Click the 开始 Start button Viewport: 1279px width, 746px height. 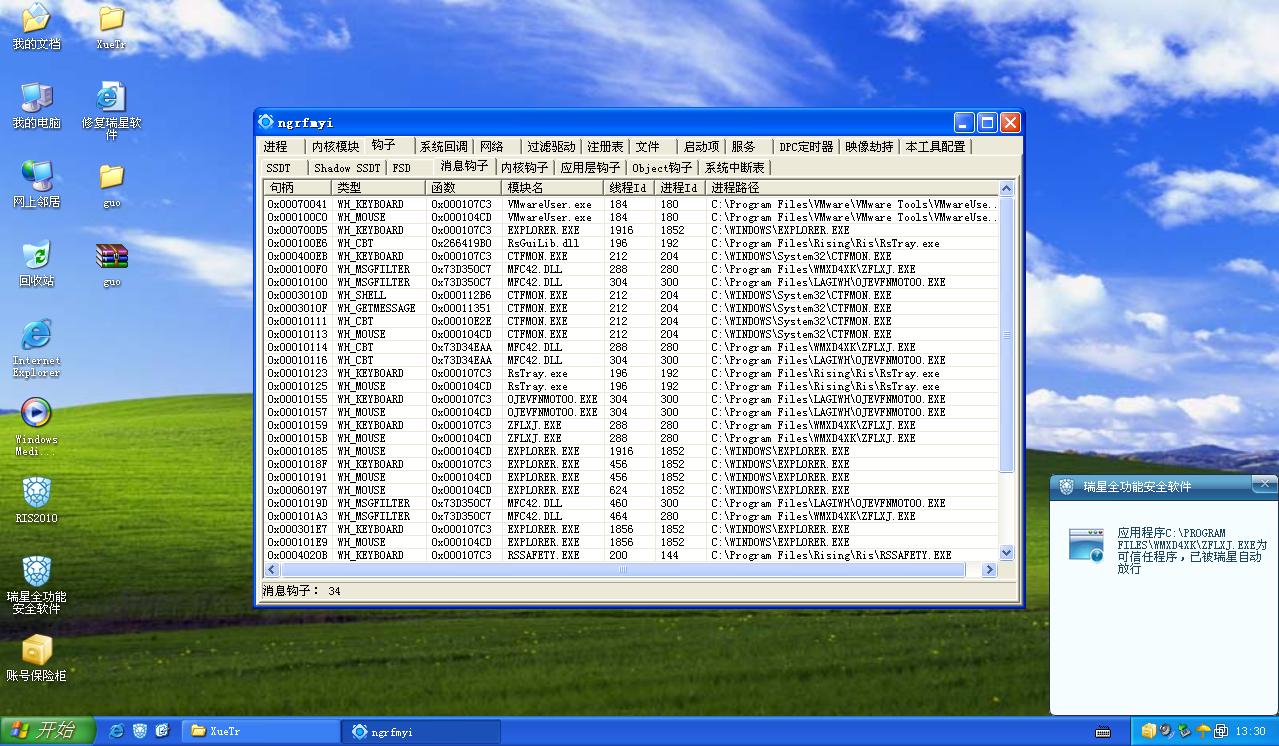pos(47,731)
